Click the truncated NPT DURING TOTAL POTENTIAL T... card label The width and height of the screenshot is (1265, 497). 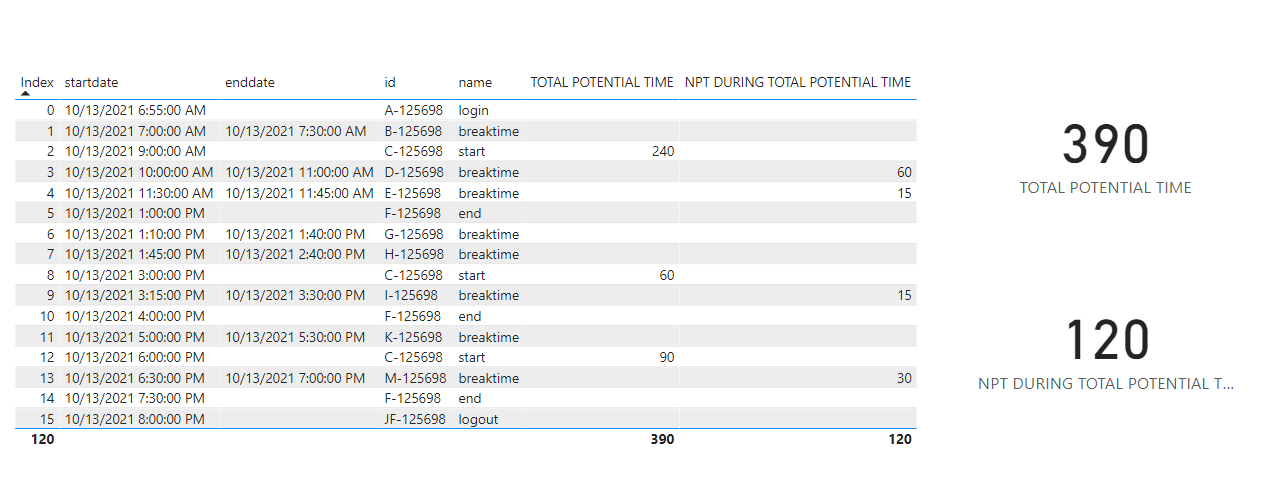coord(1106,384)
